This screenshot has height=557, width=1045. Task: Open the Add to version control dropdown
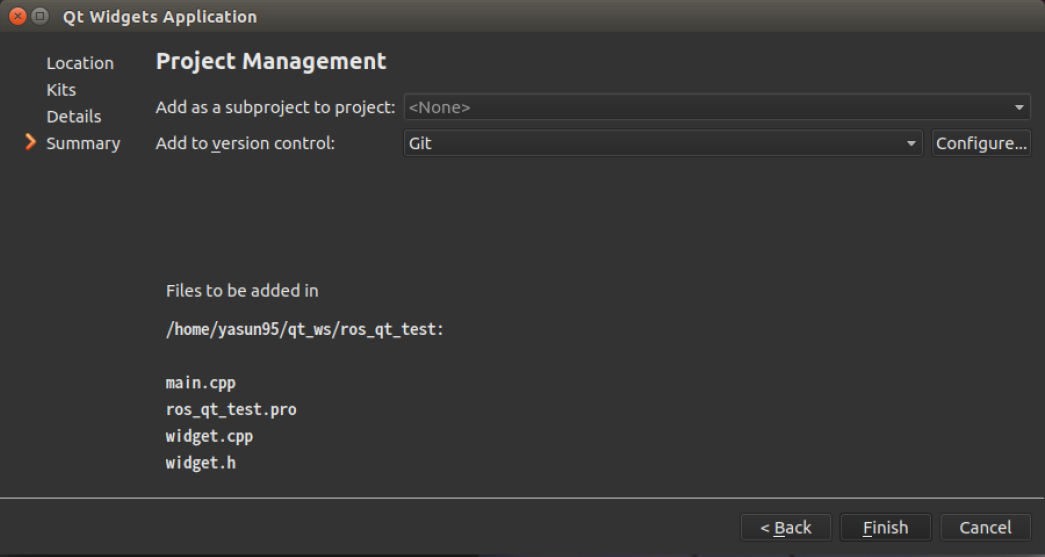(x=662, y=143)
